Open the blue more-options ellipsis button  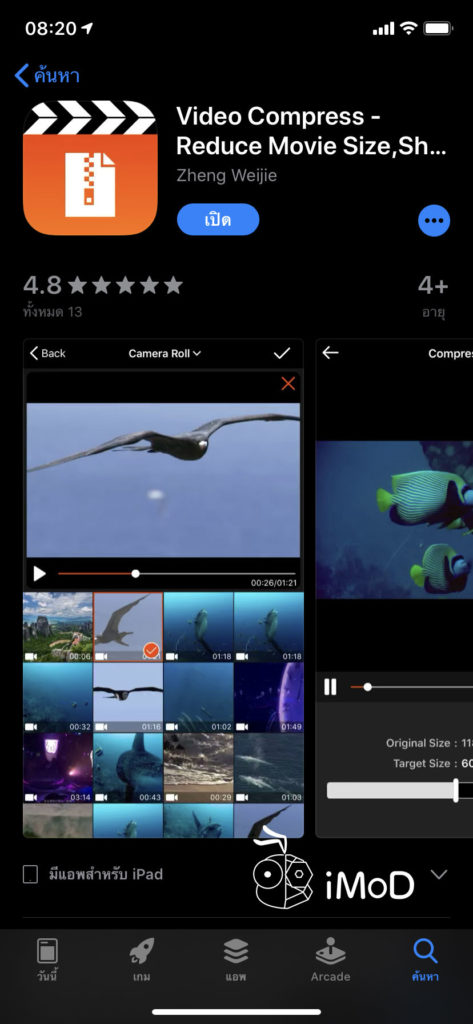[434, 220]
